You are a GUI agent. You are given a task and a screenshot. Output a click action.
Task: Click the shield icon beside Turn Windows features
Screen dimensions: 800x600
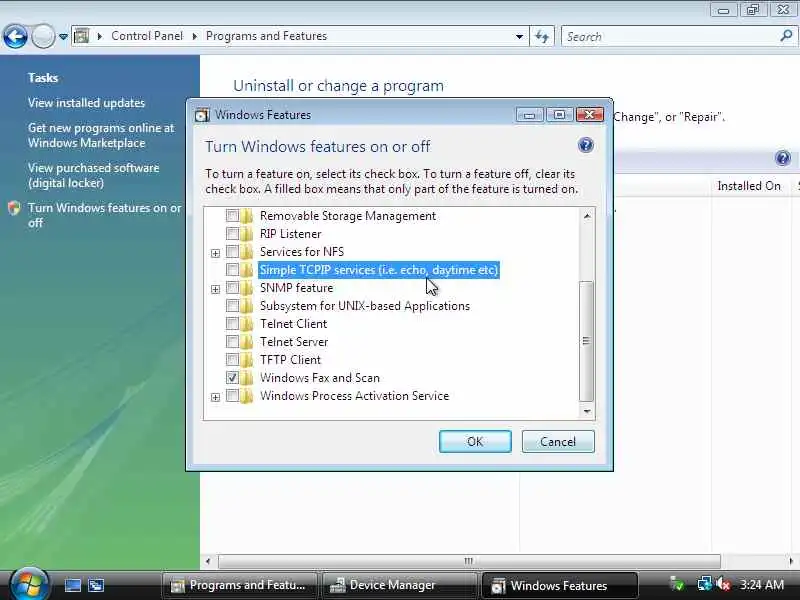14,208
